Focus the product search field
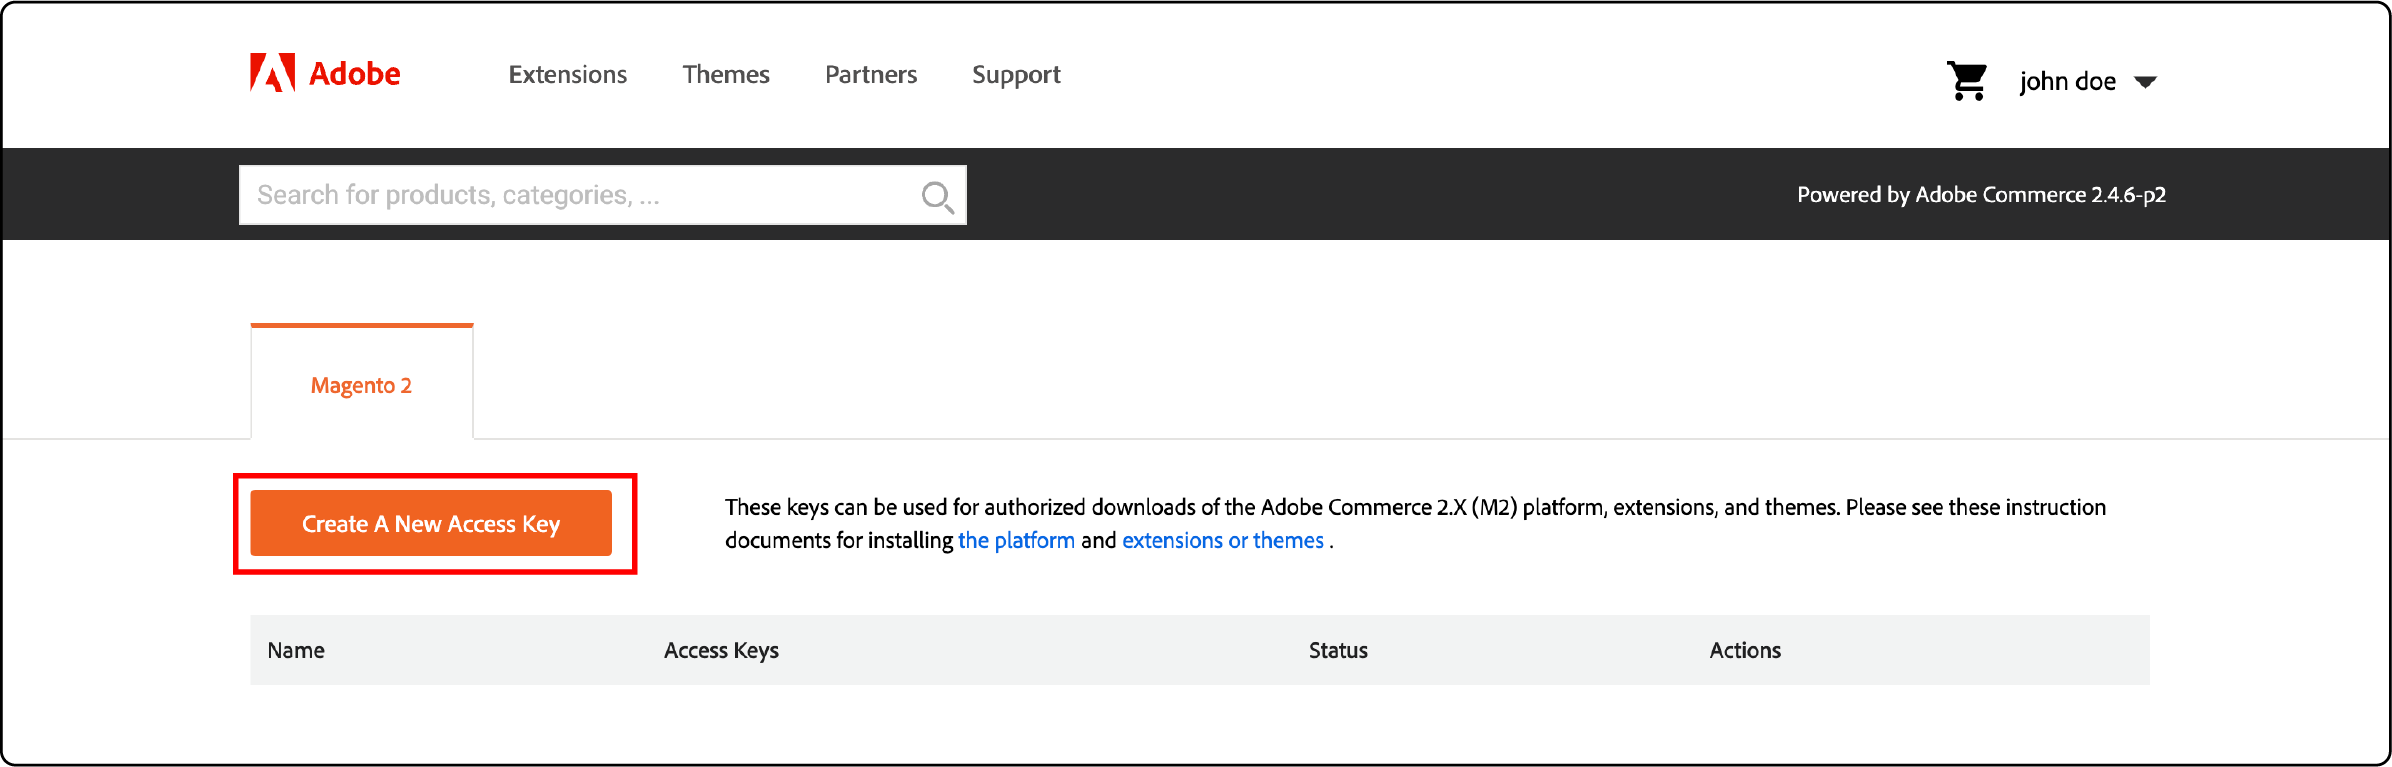 pos(603,195)
